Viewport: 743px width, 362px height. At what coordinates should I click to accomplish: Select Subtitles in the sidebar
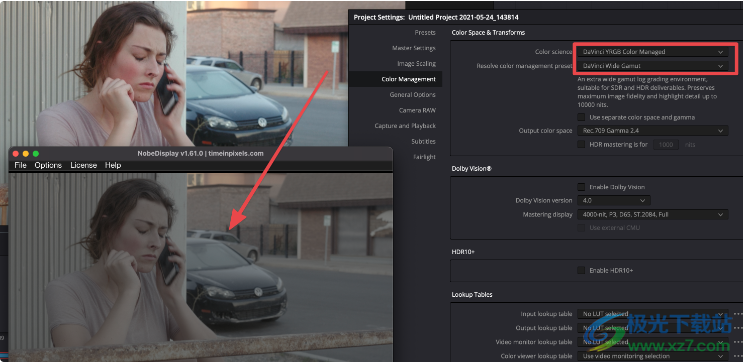(423, 142)
